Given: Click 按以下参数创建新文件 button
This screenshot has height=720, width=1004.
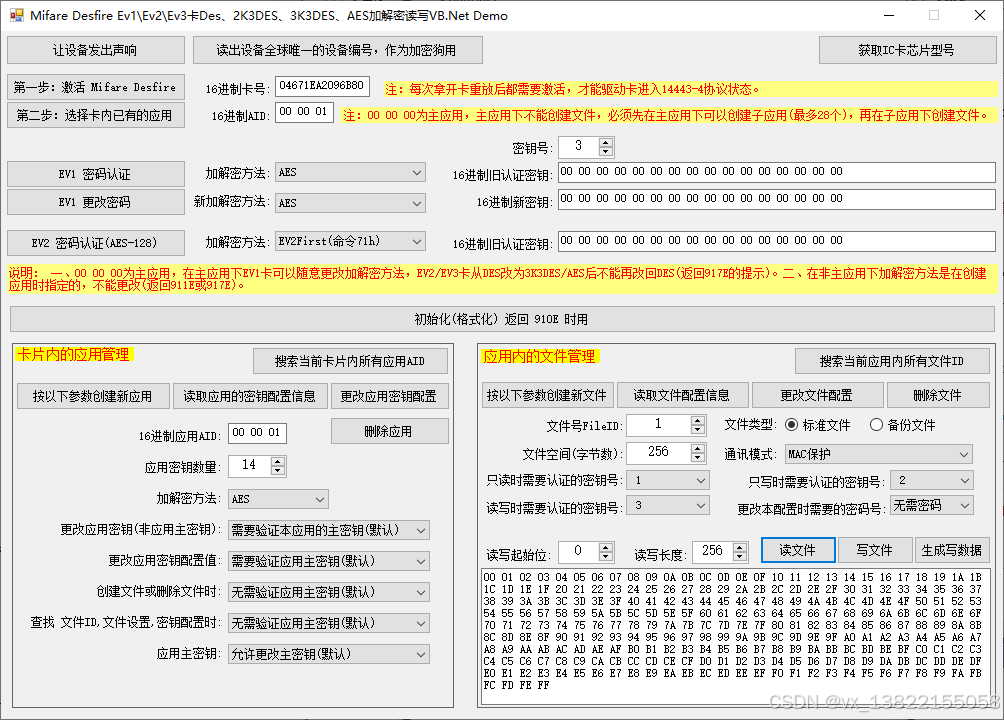Looking at the screenshot, I should 547,395.
